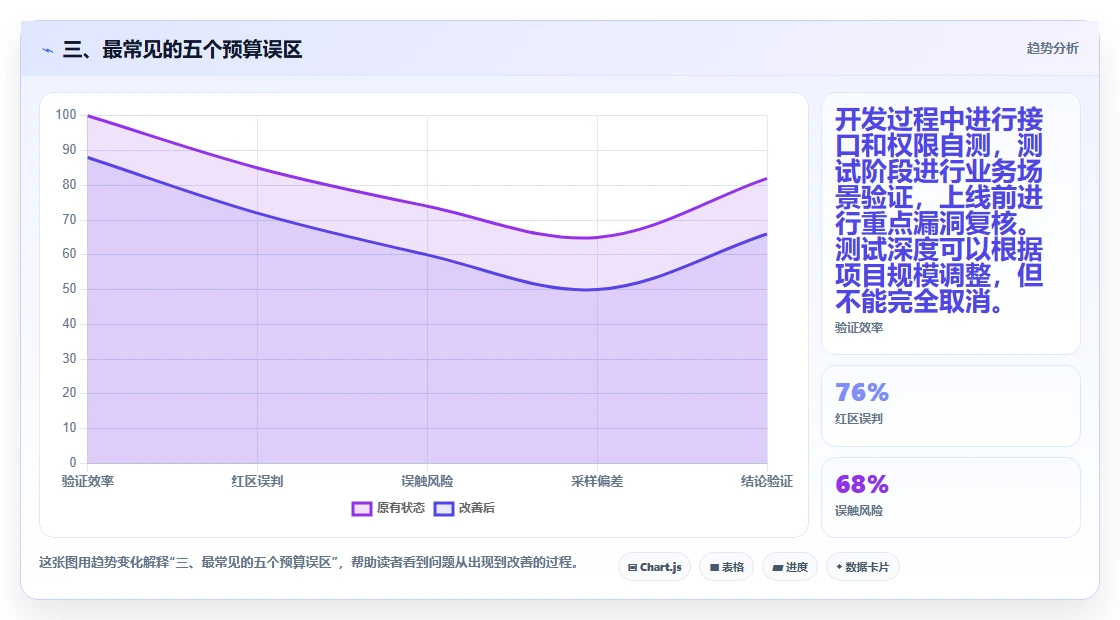The image size is (1120, 620).
Task: Click the large purple paragraph starting 开发过程中
Action: click(x=939, y=210)
